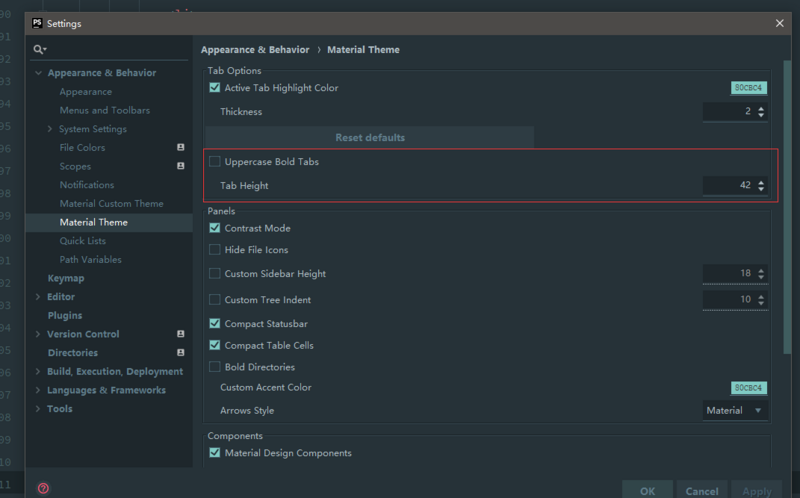This screenshot has width=800, height=498.
Task: Click the search magnifier icon in settings
Action: tap(38, 49)
